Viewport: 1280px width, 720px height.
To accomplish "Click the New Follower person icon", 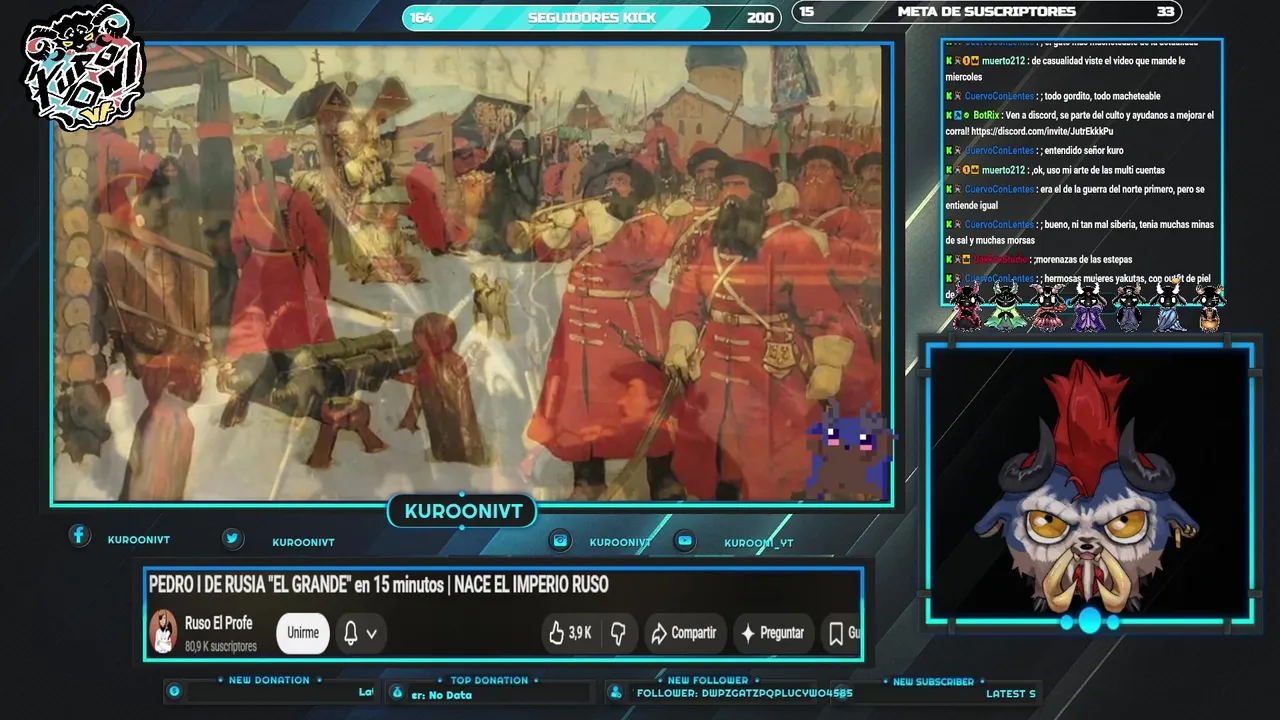I will tap(616, 692).
